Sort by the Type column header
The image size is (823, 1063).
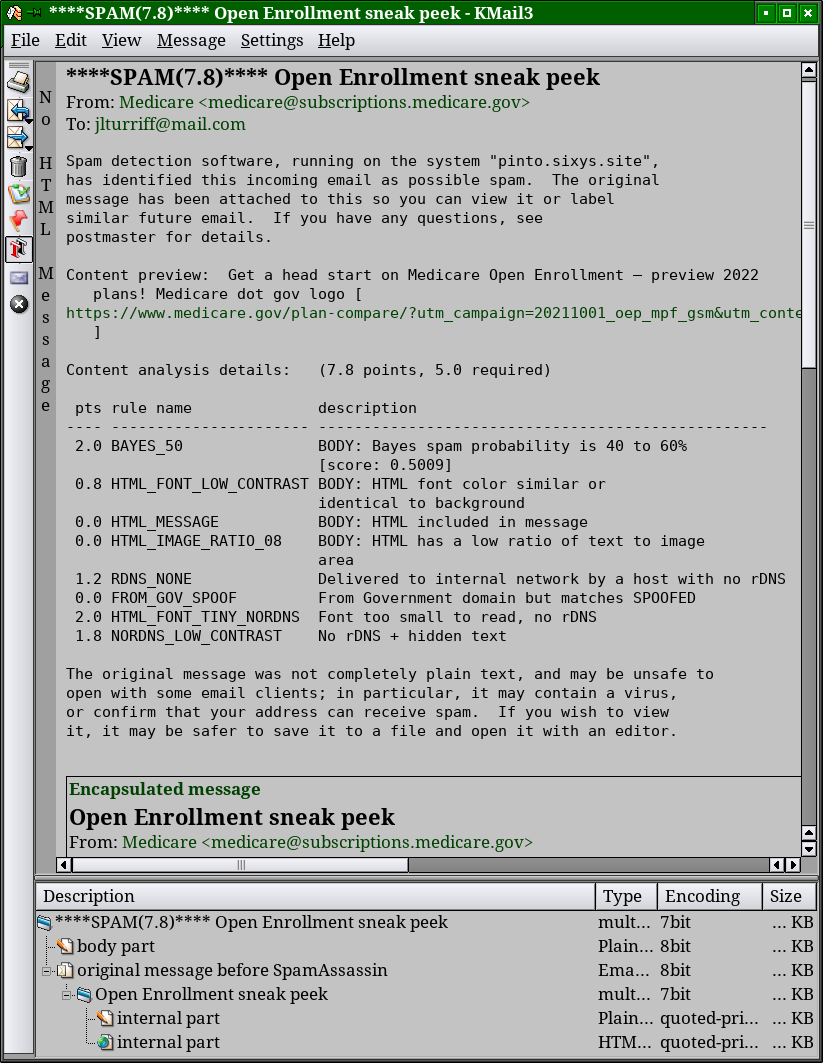point(626,896)
